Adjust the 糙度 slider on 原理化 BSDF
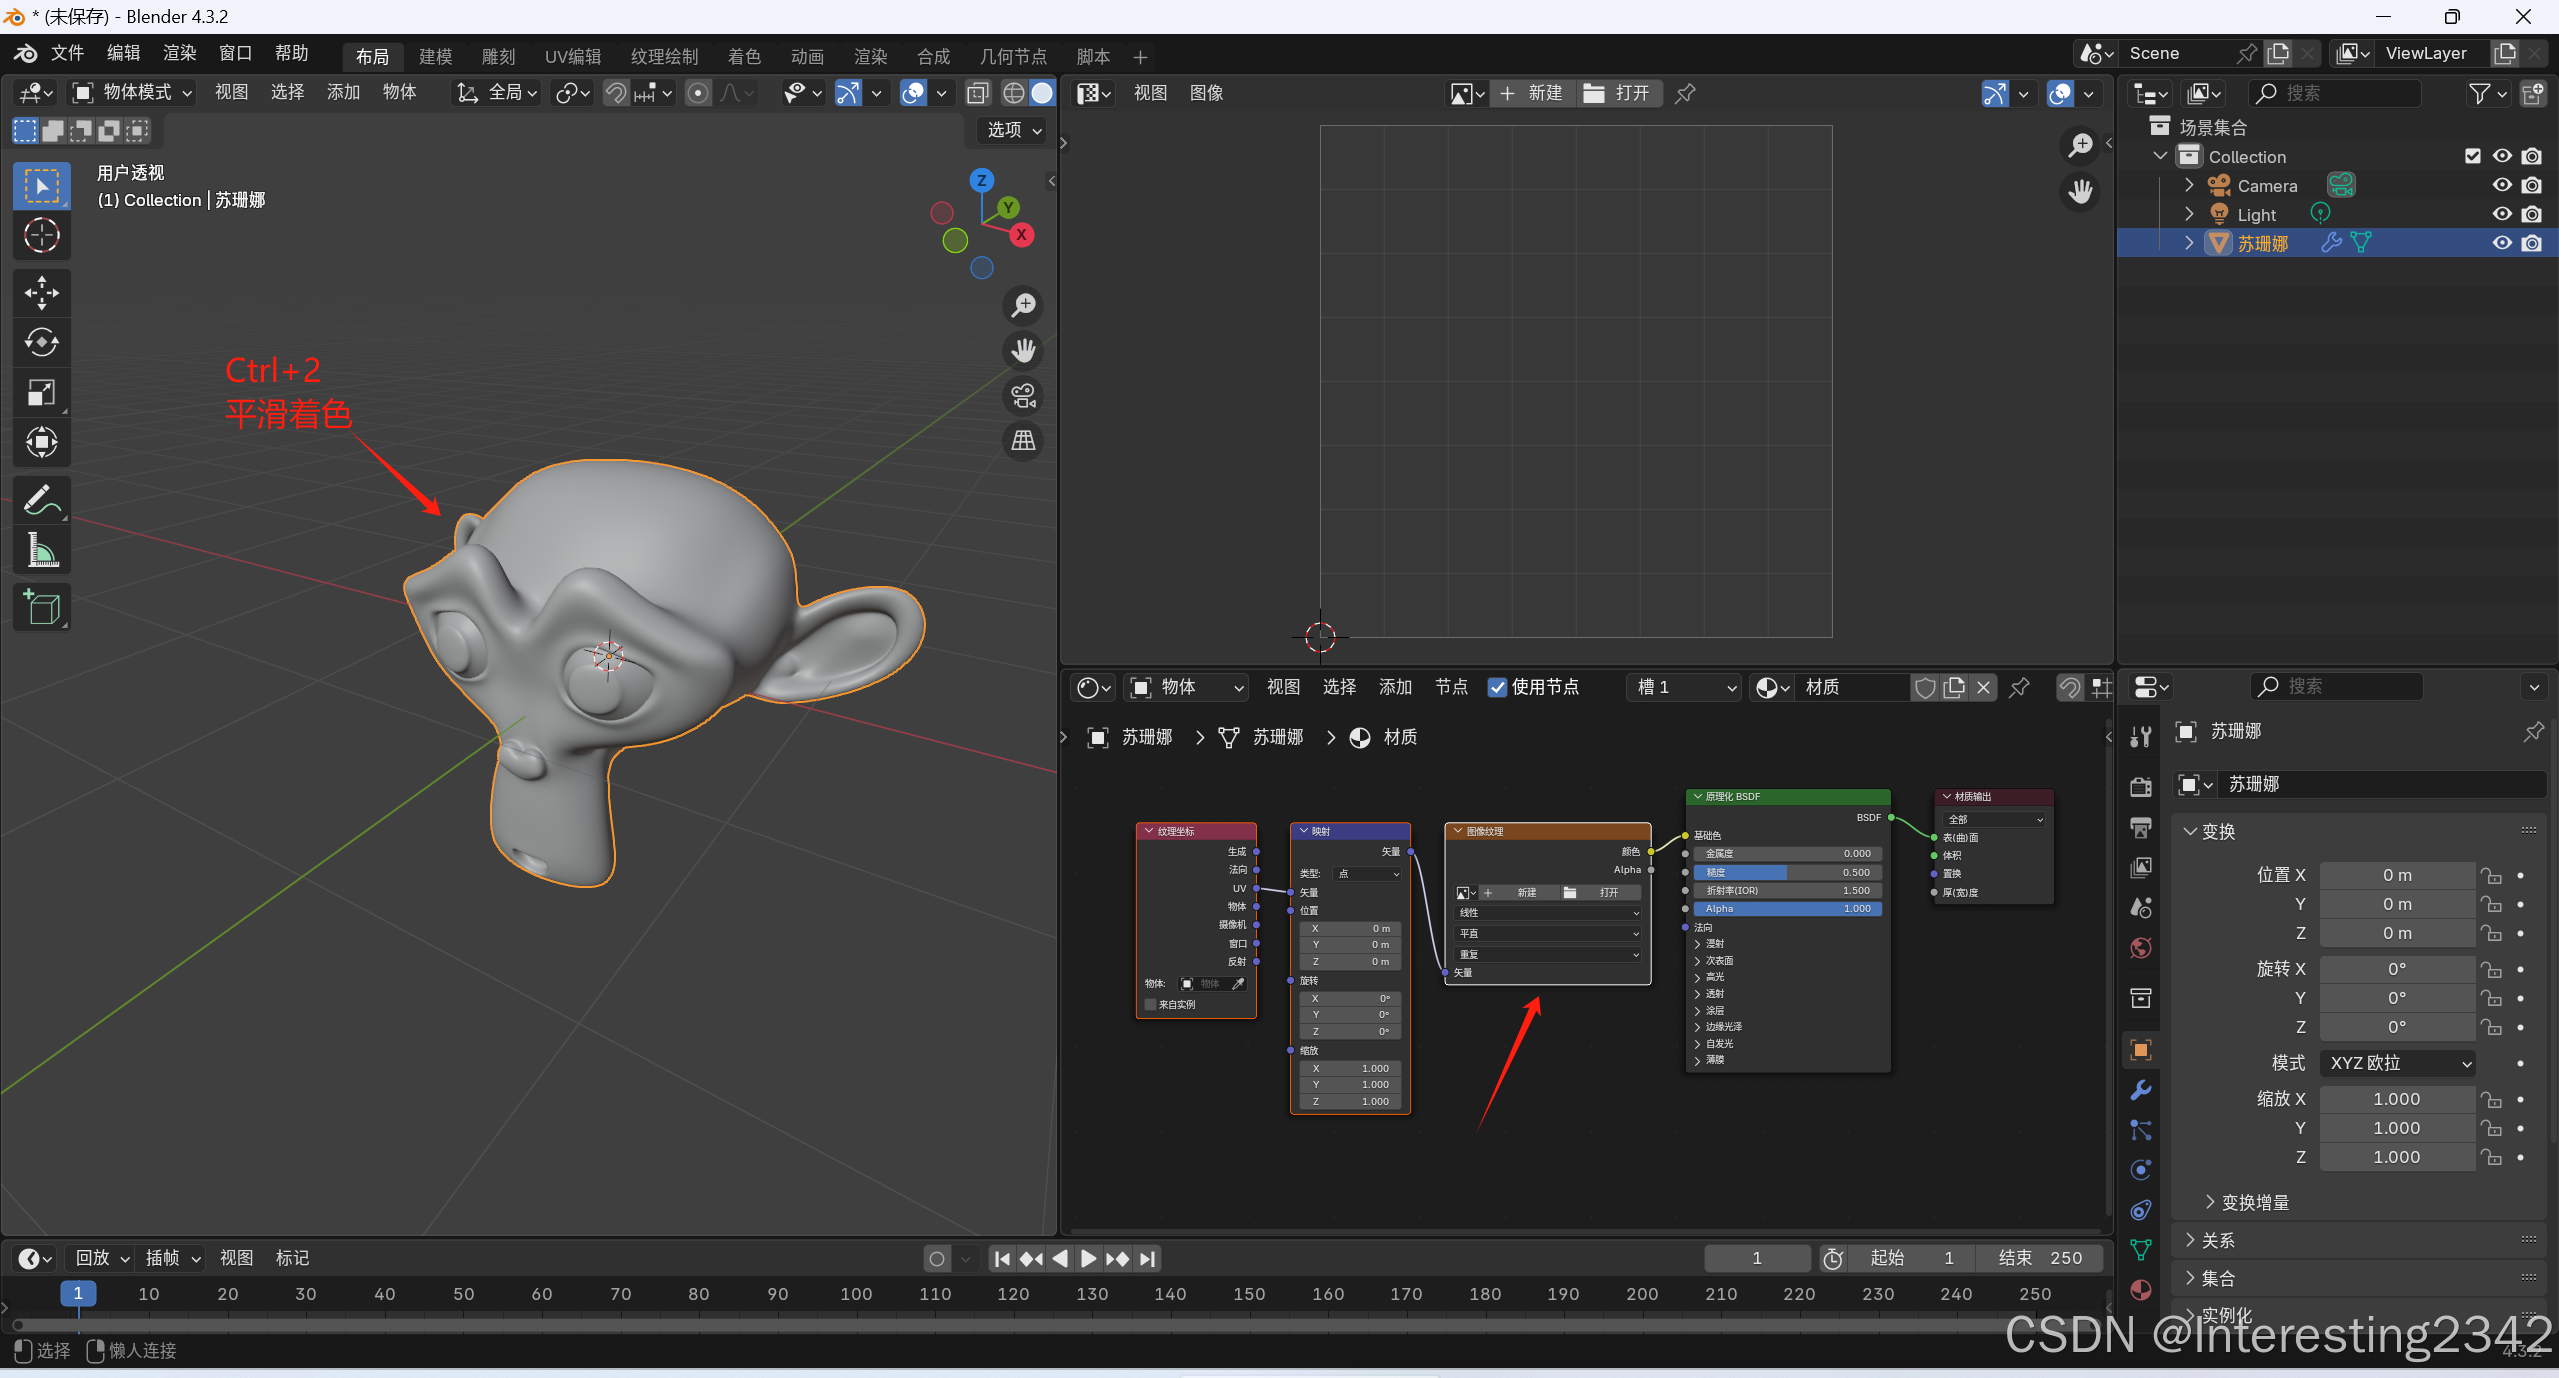2559x1378 pixels. point(1787,872)
